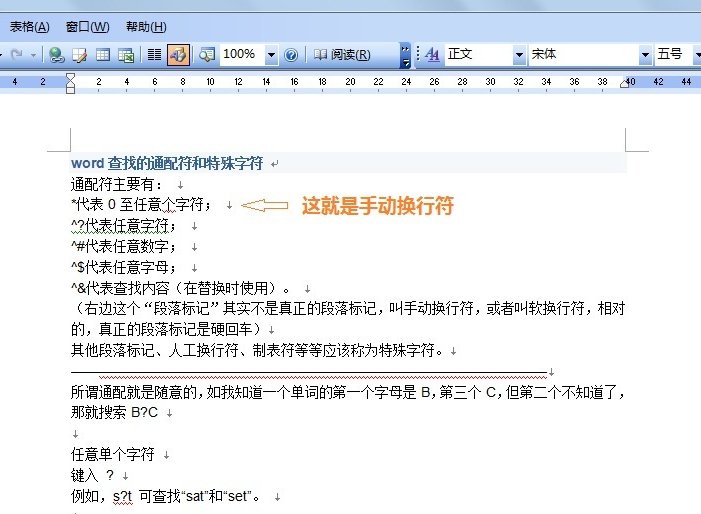Viewport: 701px width, 514px height.
Task: Expand the 正文 style dropdown arrow
Action: click(x=519, y=55)
